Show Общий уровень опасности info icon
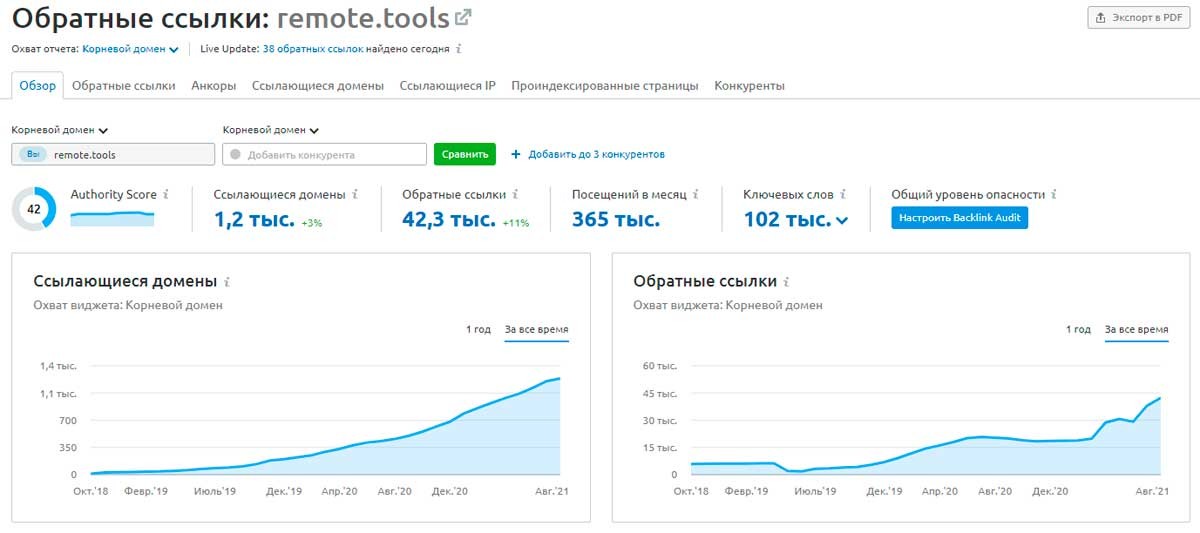1200x533 pixels. click(1054, 194)
